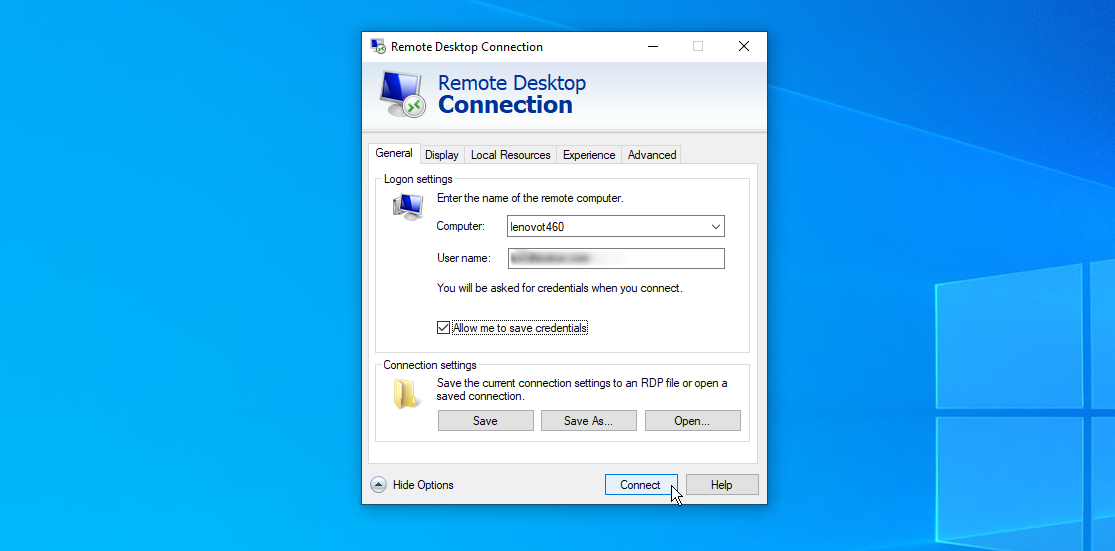Click the large Remote Desktop monitor banner icon

pyautogui.click(x=402, y=94)
